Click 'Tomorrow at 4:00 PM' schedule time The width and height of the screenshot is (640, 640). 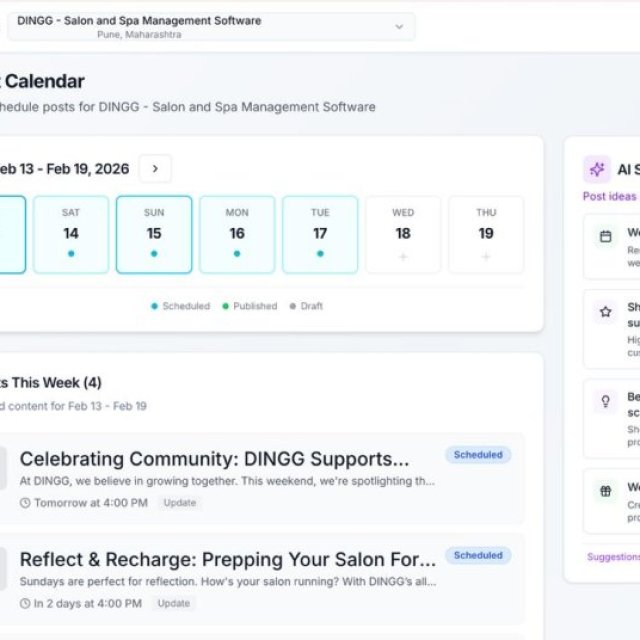91,503
